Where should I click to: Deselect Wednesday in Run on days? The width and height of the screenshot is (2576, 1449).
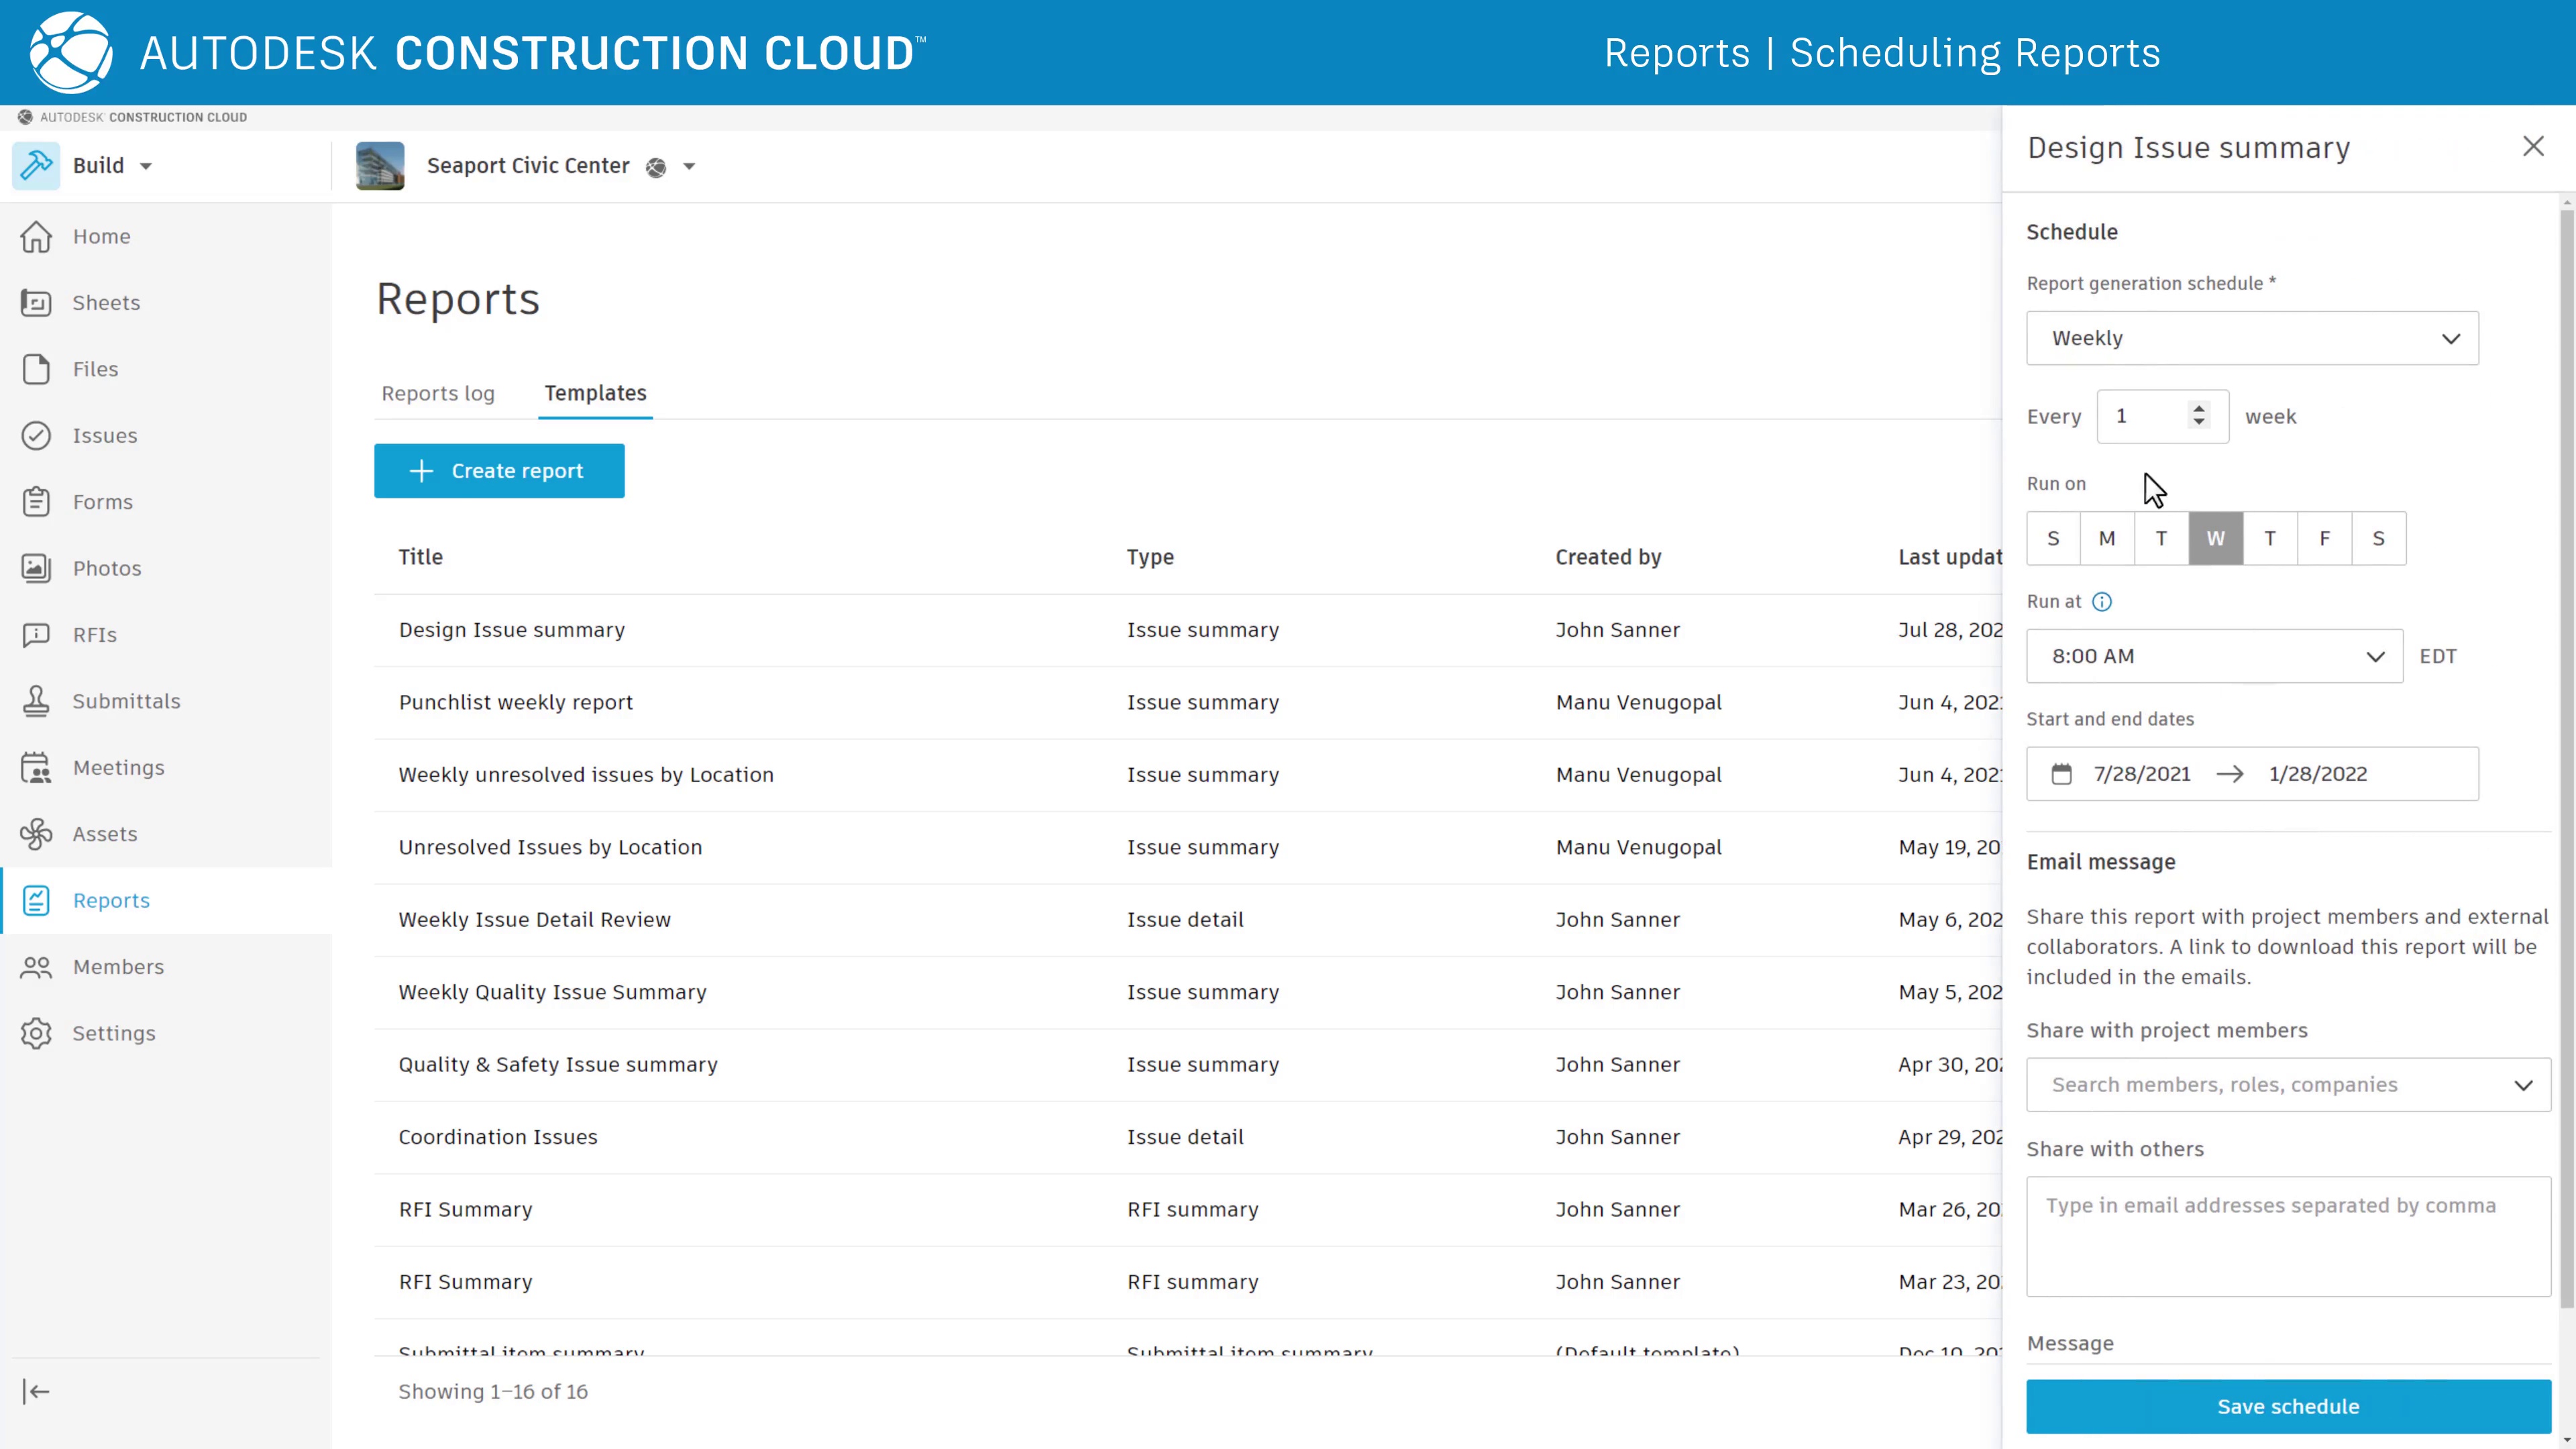(2215, 538)
